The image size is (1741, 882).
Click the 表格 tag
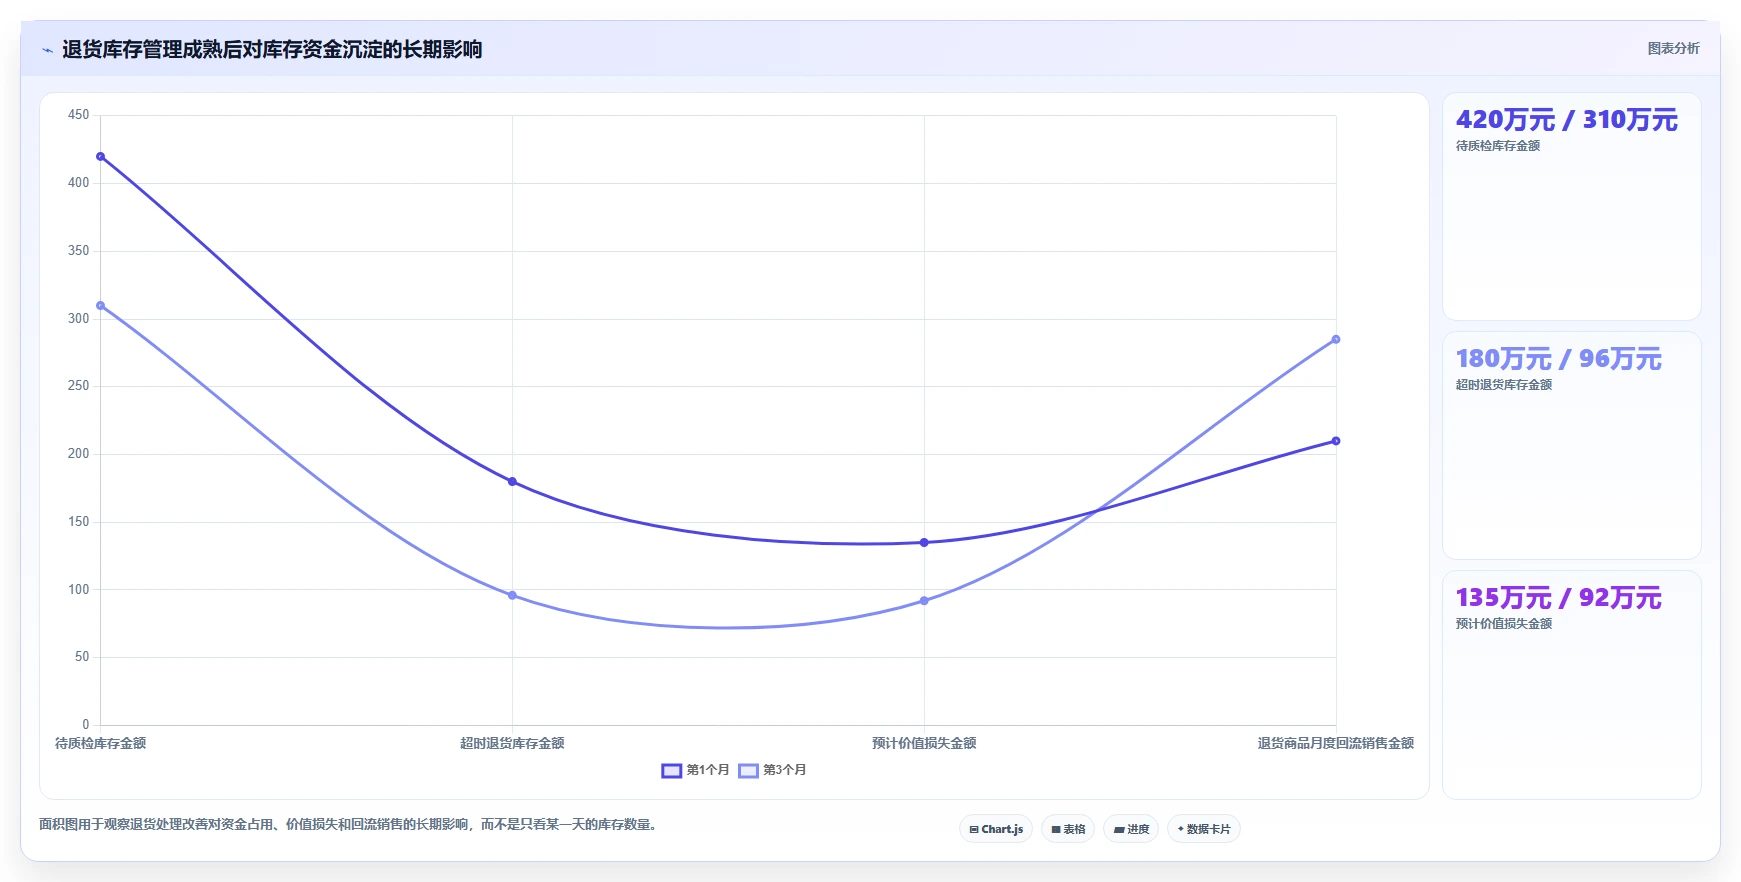tap(1068, 829)
